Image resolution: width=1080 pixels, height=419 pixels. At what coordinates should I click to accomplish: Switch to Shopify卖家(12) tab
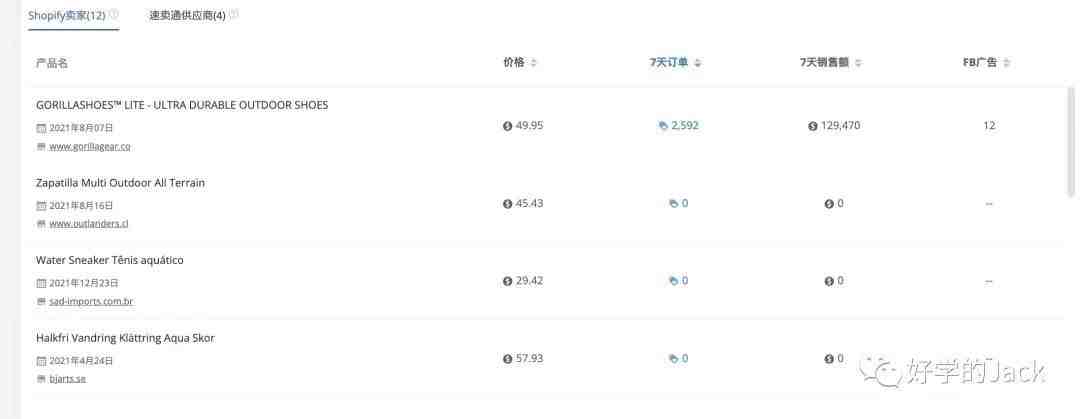(x=67, y=15)
